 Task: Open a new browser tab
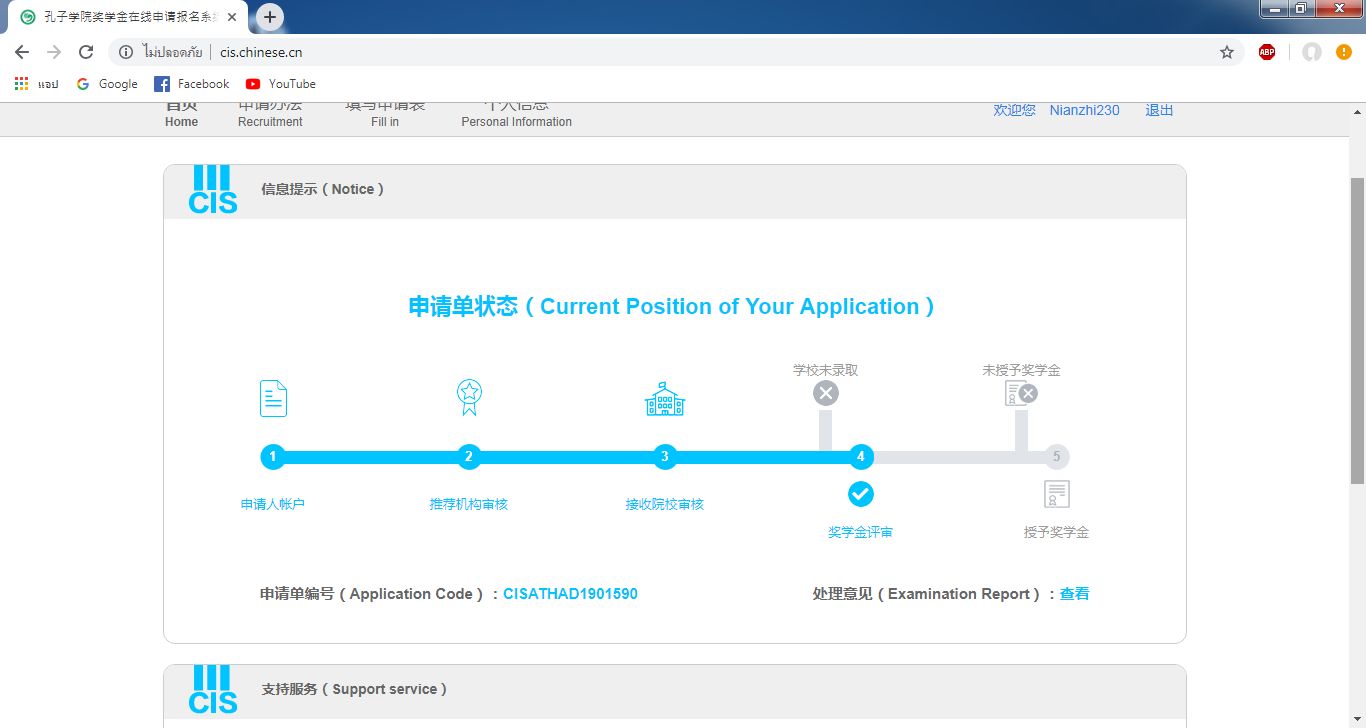click(270, 17)
